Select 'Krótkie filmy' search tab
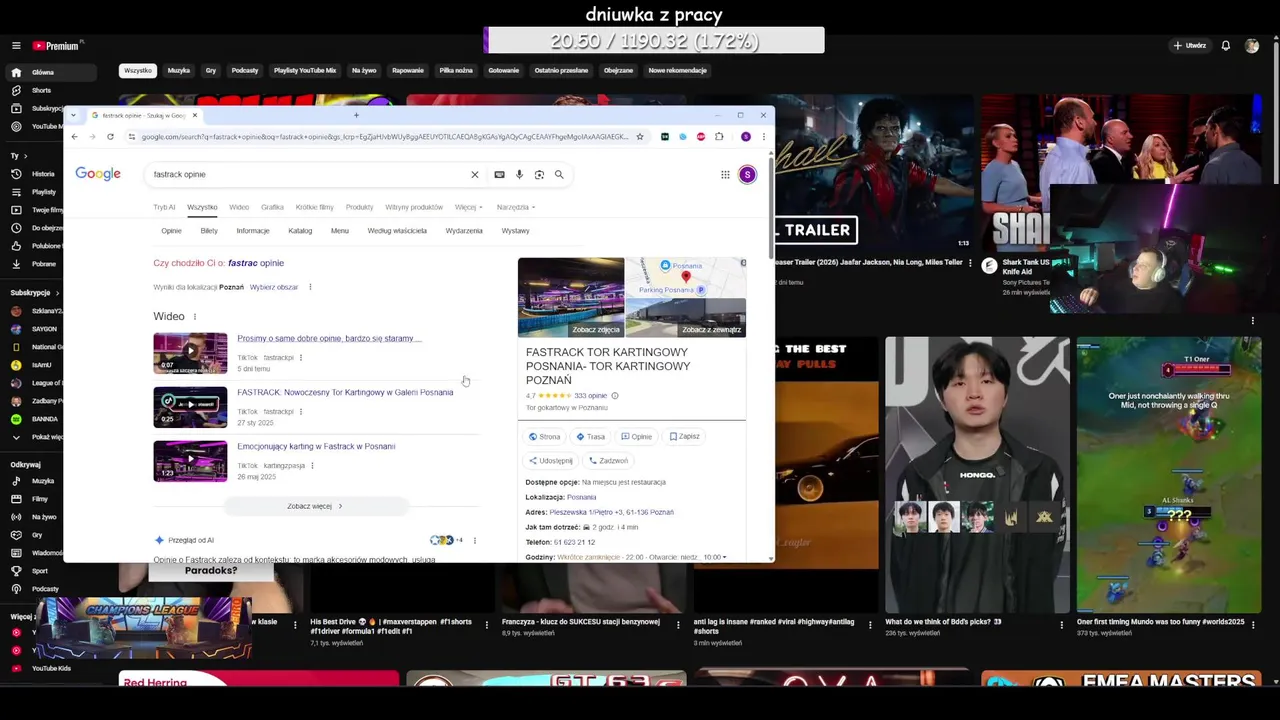 [x=315, y=207]
